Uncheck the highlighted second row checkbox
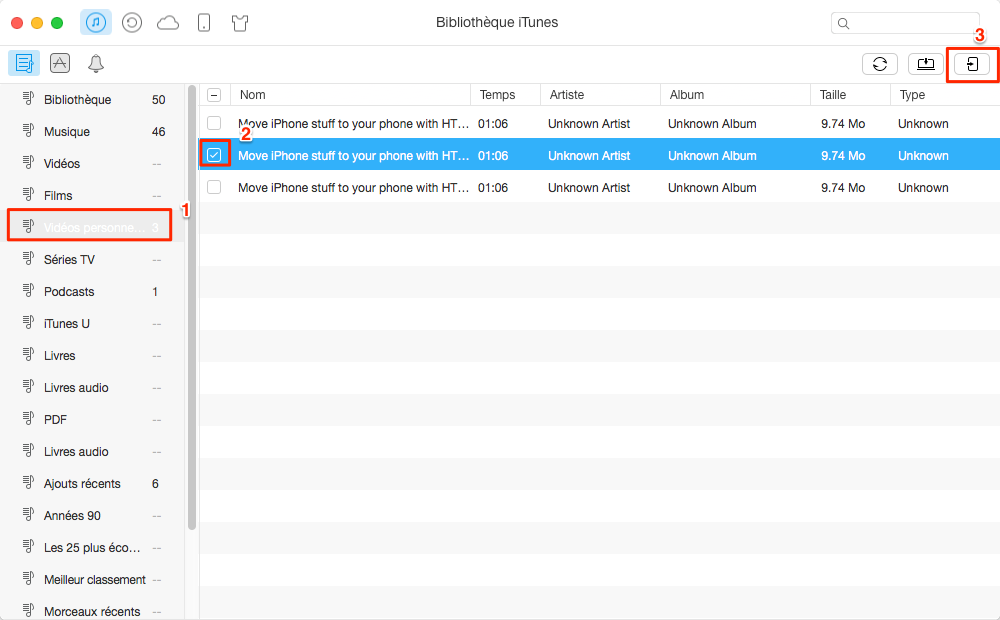The height and width of the screenshot is (620, 1000). tap(214, 155)
